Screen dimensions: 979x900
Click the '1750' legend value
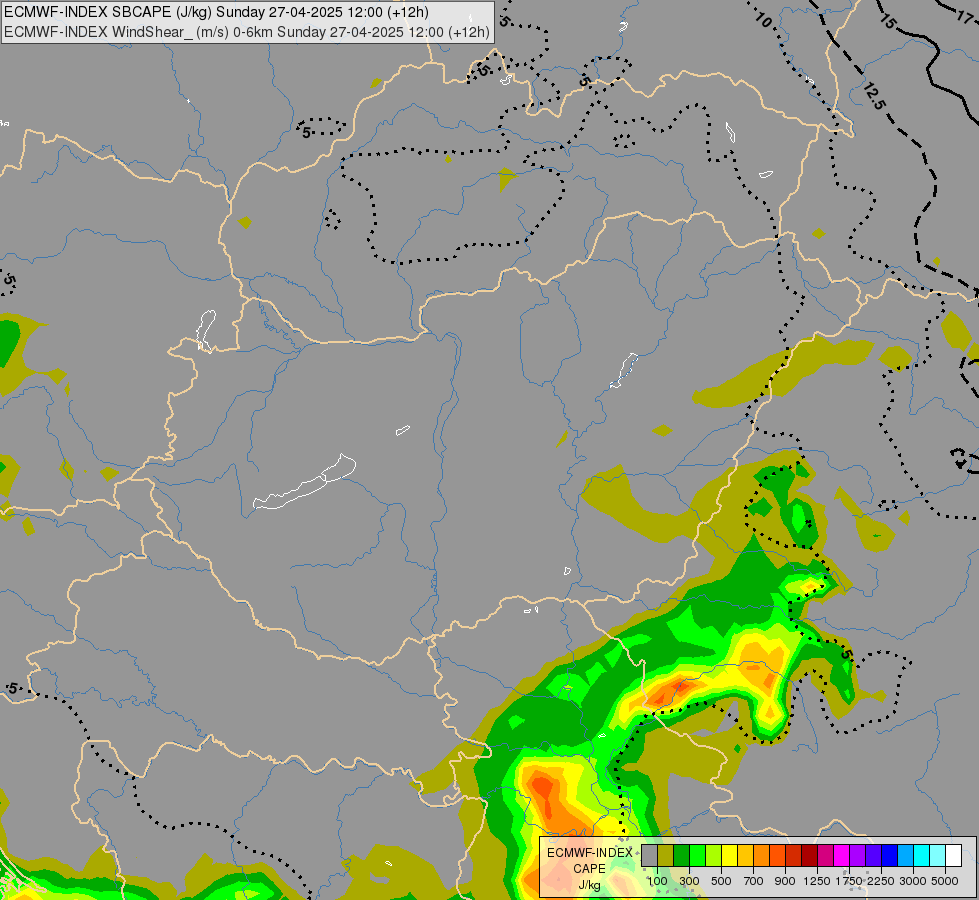(x=849, y=881)
